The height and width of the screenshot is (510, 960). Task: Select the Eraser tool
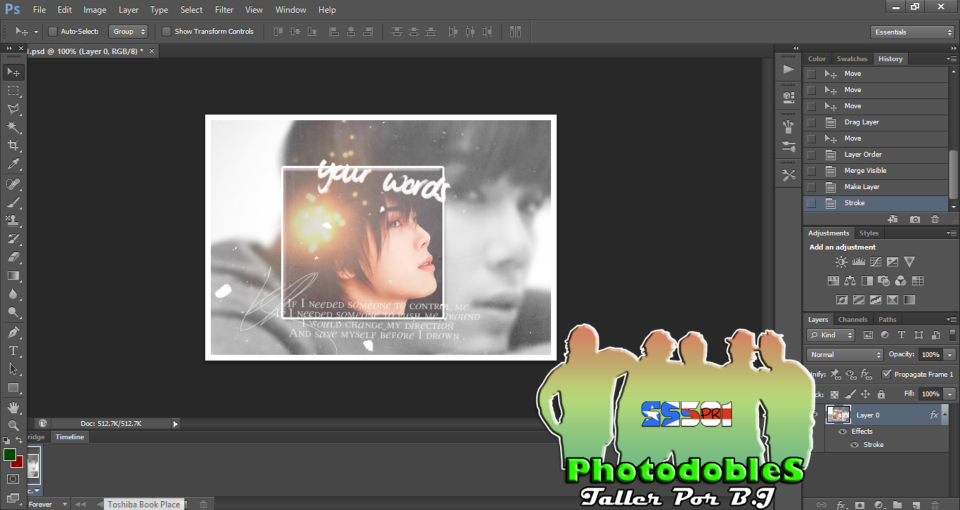click(13, 257)
